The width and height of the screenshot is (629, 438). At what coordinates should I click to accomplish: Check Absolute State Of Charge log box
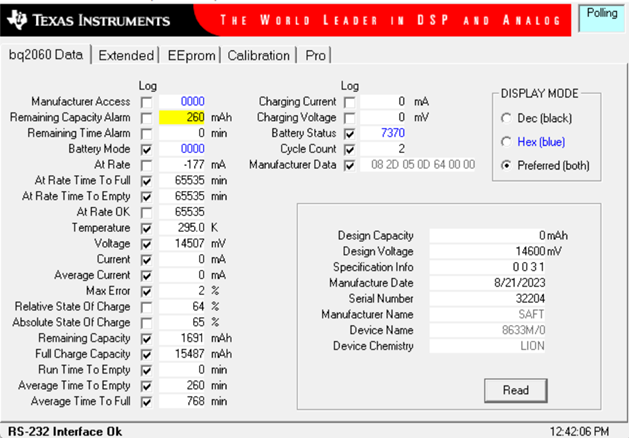coord(146,323)
